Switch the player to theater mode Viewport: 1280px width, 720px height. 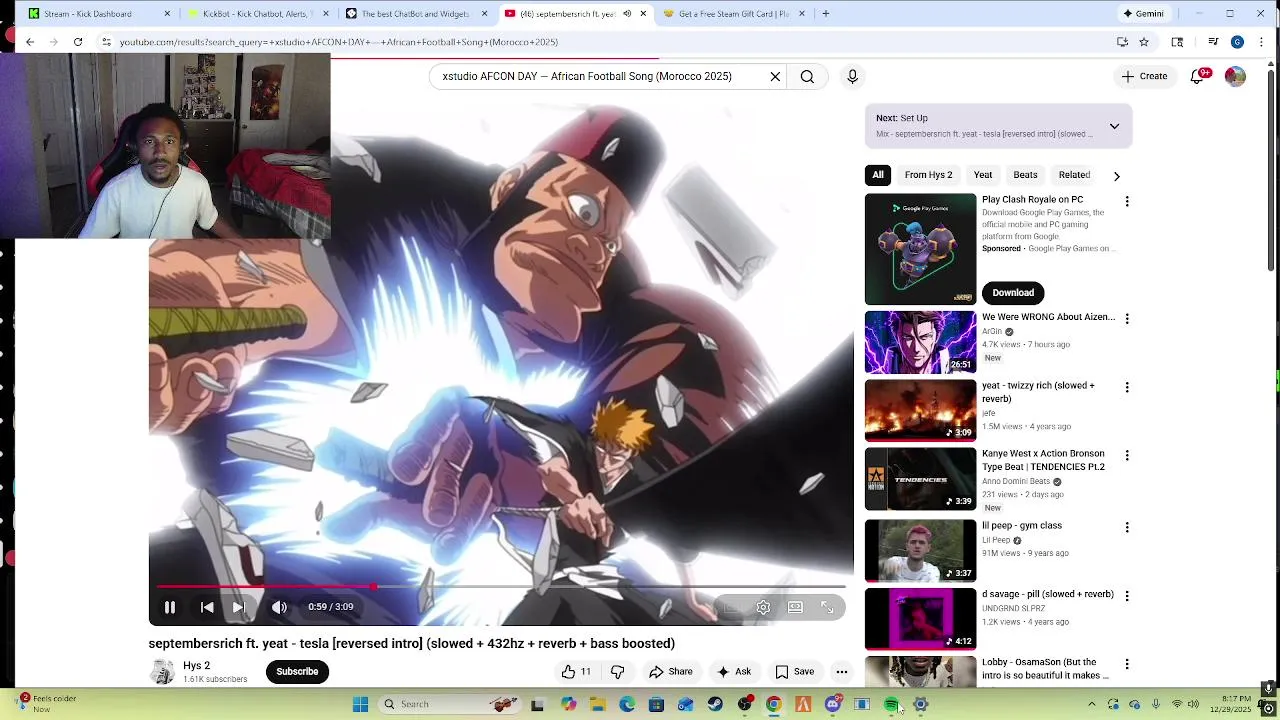795,607
